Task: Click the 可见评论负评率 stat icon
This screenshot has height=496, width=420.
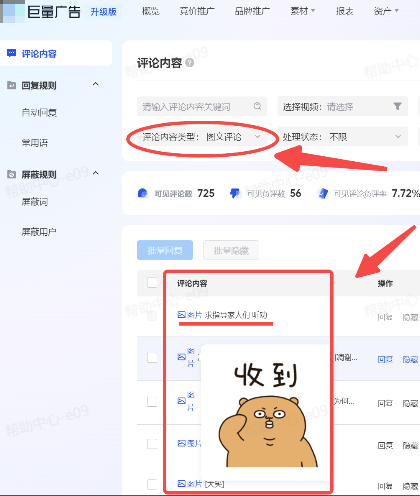Action: pos(322,193)
